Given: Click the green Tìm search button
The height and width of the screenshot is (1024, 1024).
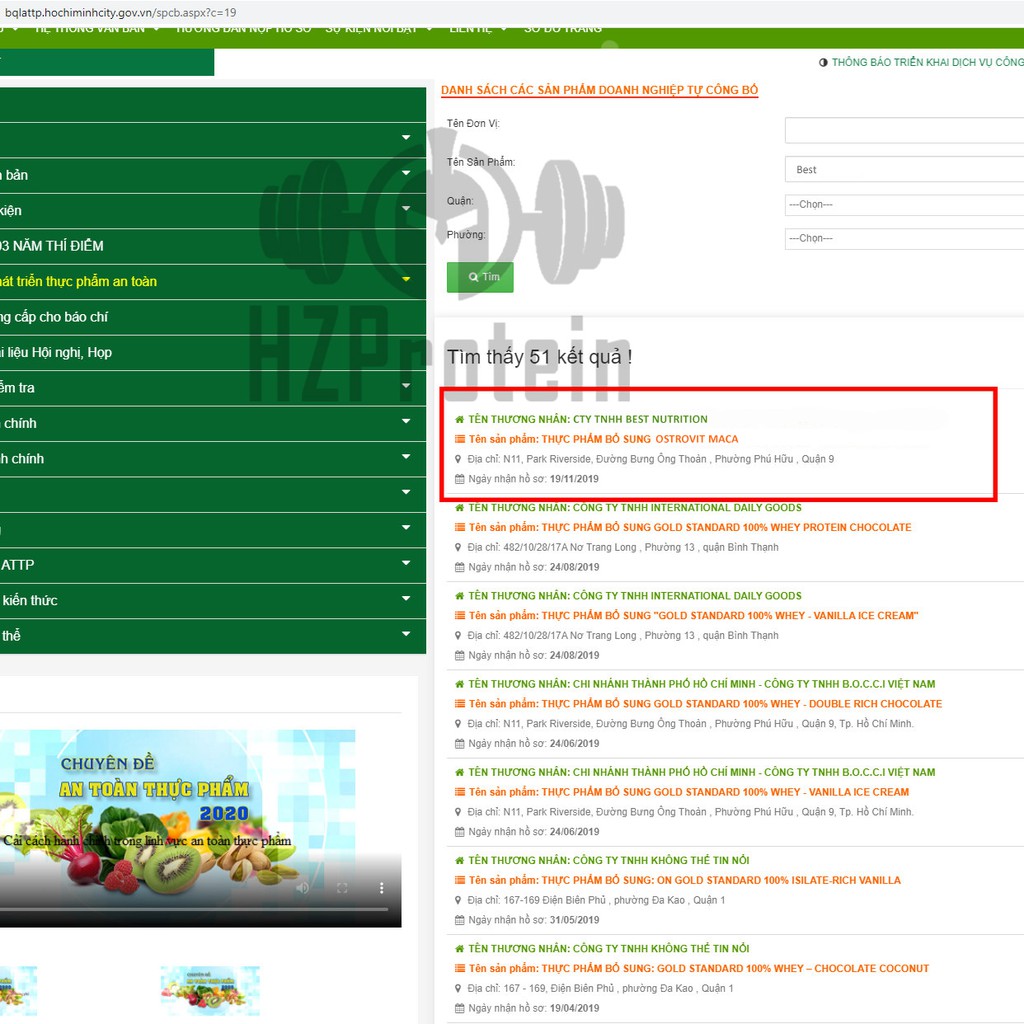Looking at the screenshot, I should [x=480, y=277].
